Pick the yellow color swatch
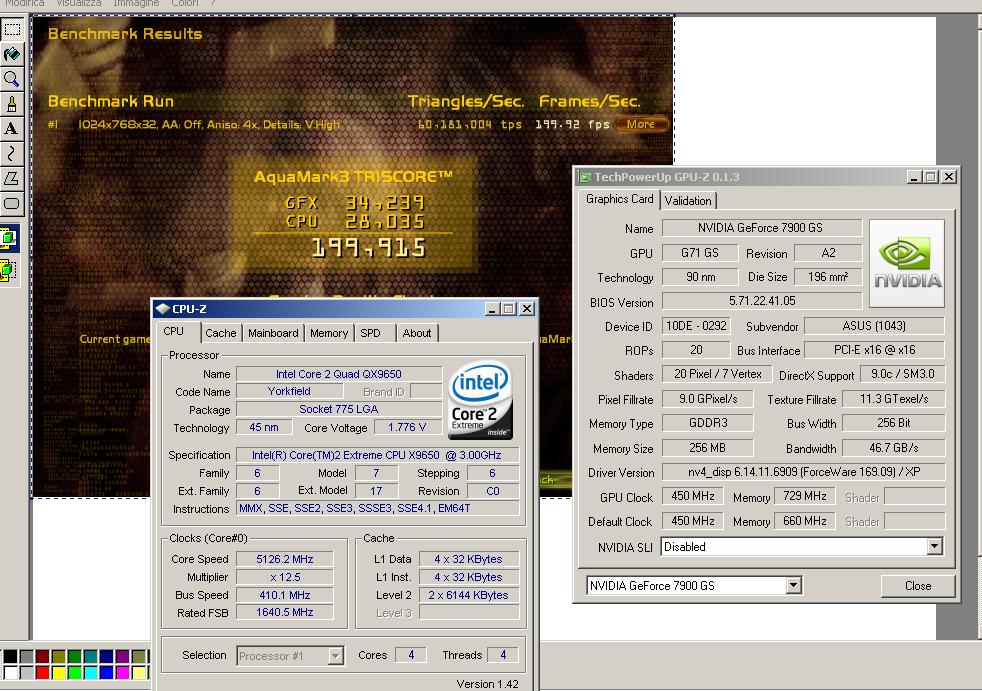The width and height of the screenshot is (982, 691). coord(59,673)
